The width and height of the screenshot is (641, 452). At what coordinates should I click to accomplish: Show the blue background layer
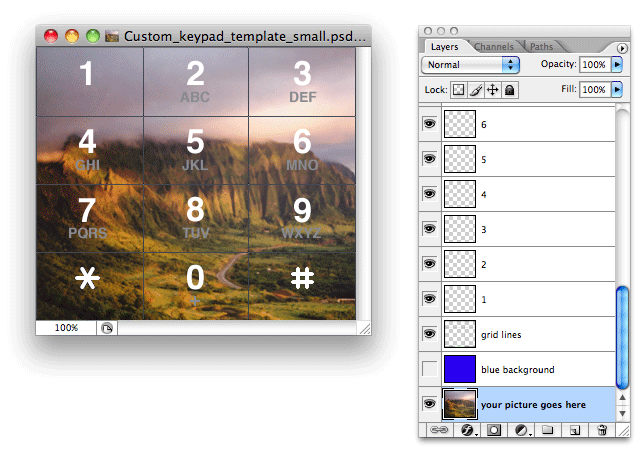click(x=430, y=369)
